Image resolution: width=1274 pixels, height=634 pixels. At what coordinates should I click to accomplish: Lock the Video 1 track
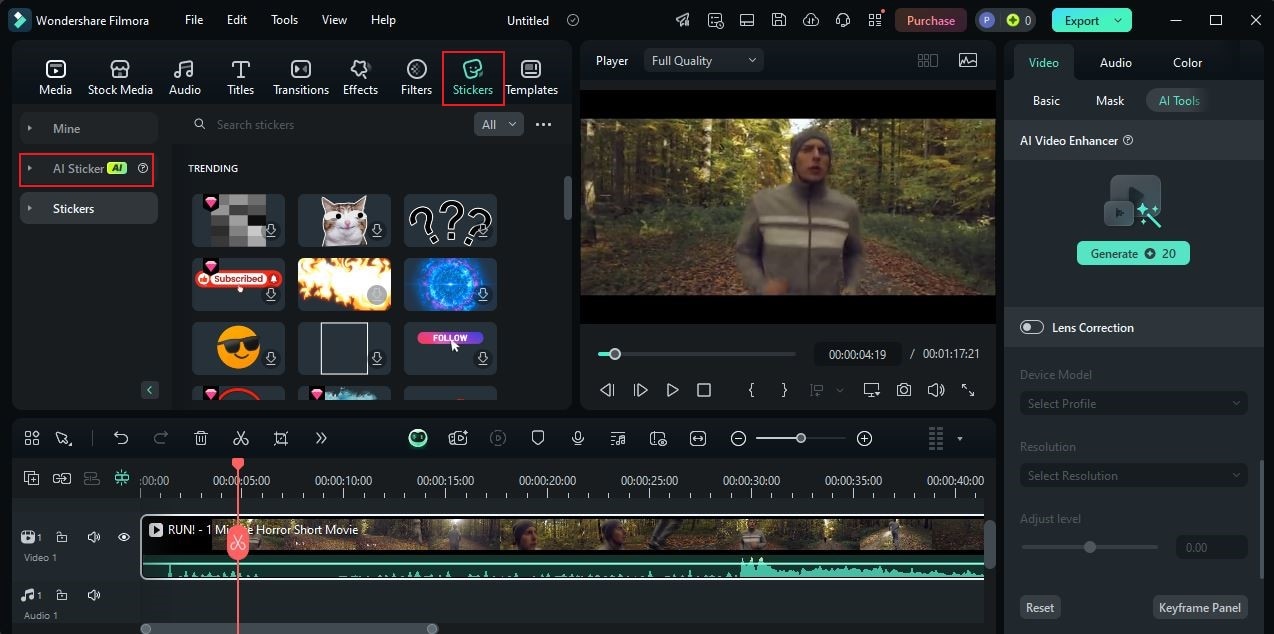coord(62,537)
